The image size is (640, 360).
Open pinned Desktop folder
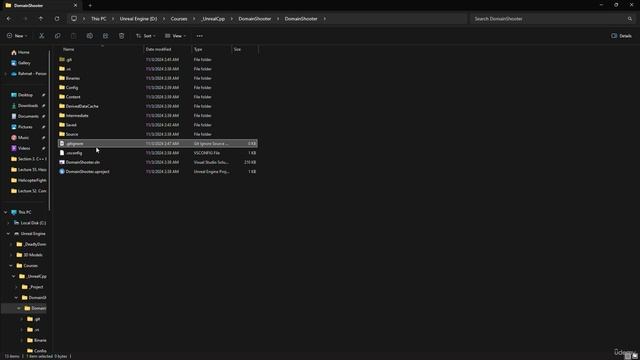tap(22, 95)
